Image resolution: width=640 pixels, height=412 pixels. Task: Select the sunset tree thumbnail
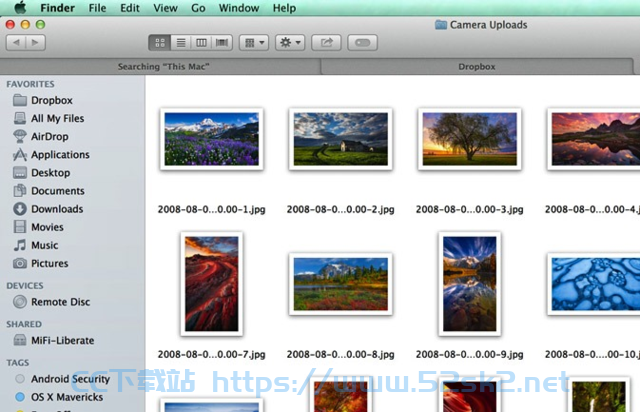tap(469, 139)
